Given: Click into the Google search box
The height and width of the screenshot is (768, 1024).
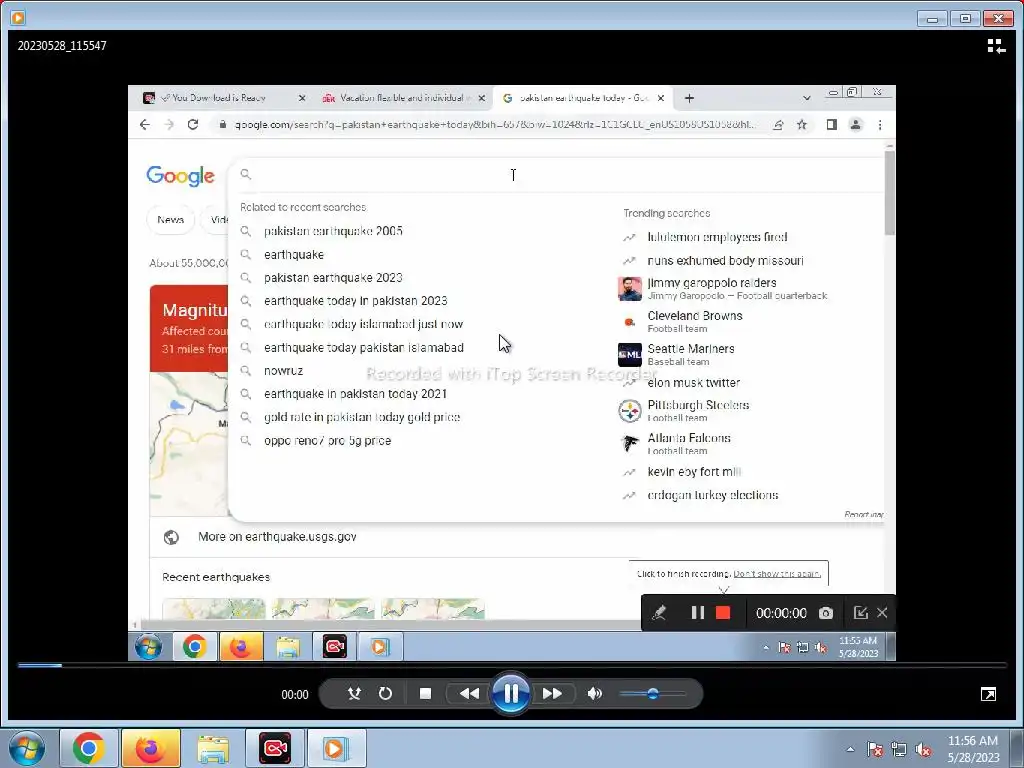Looking at the screenshot, I should click(x=558, y=174).
